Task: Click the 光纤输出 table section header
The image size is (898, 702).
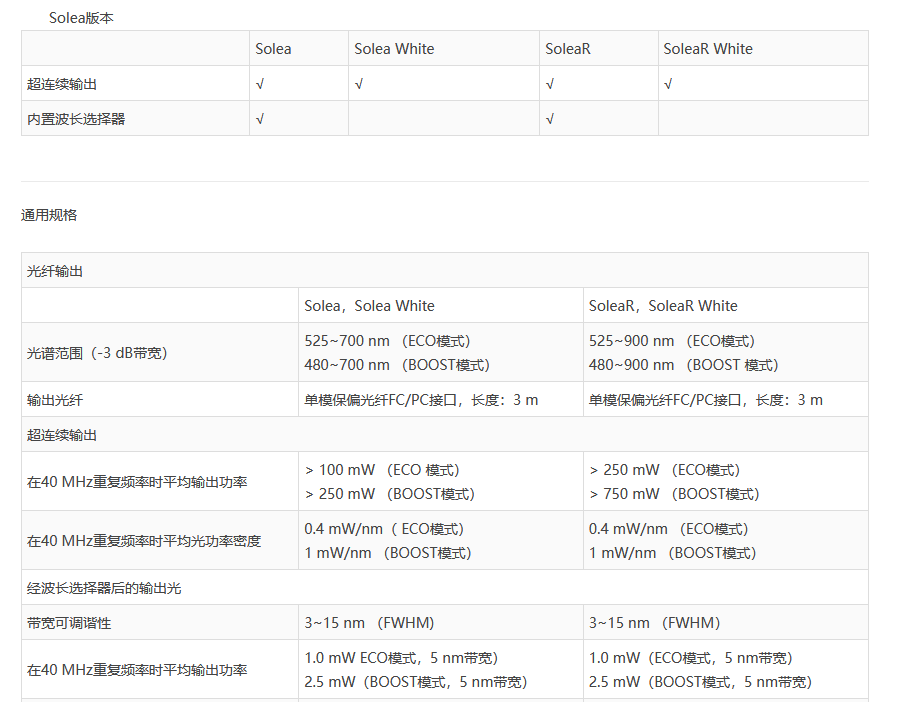Action: (x=55, y=271)
